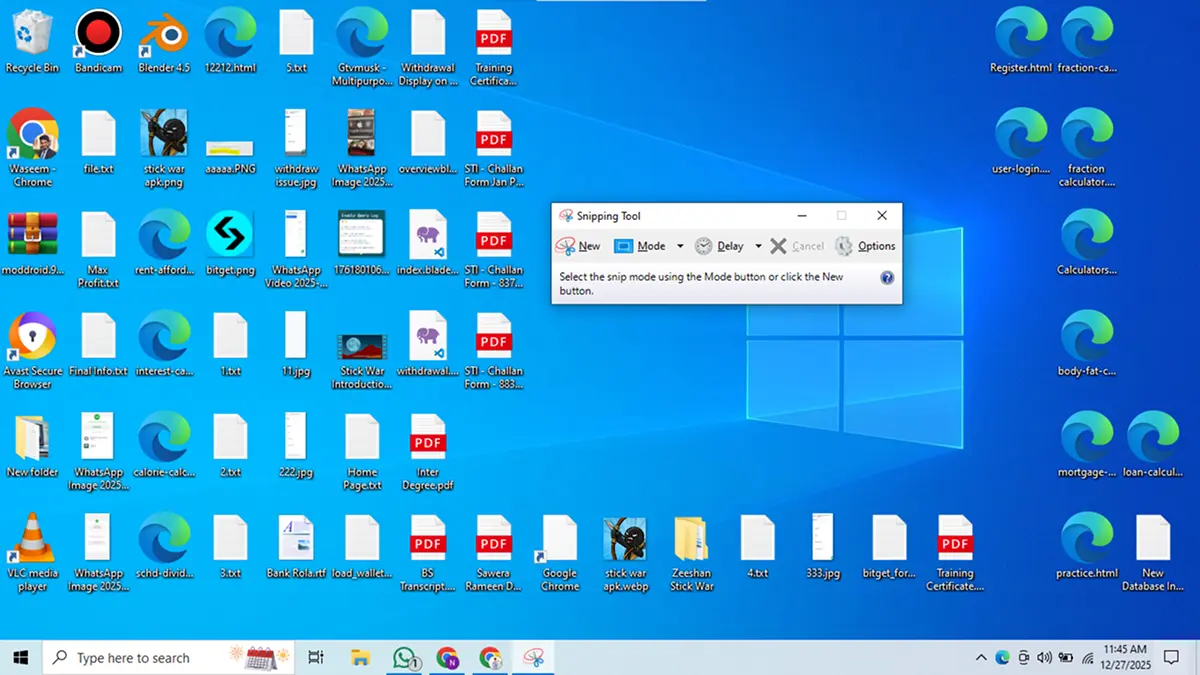The image size is (1200, 675).
Task: Open Task View on the taskbar
Action: click(316, 657)
